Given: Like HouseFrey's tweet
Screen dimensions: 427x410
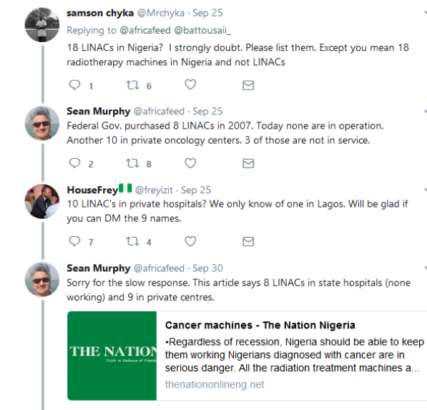Looking at the screenshot, I should tap(190, 241).
